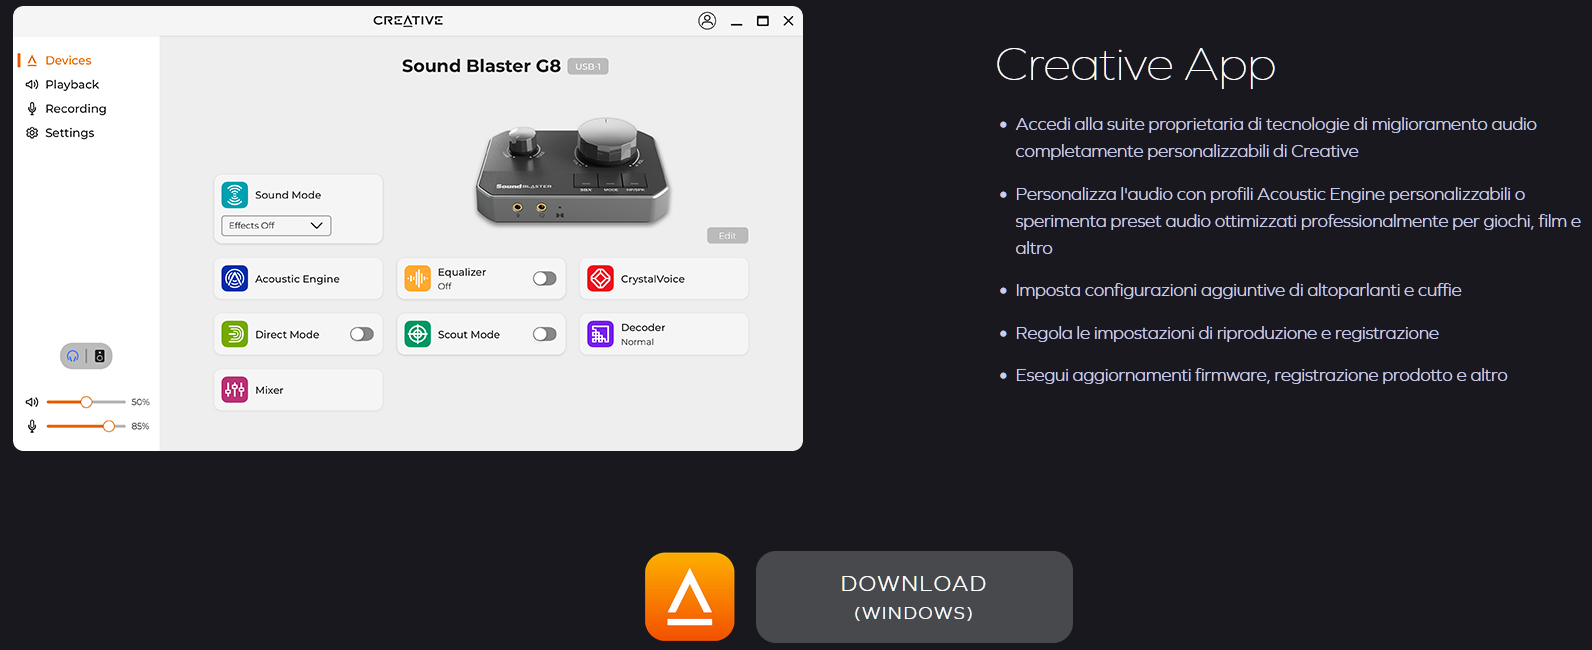Maximize the Creative app window

763,21
